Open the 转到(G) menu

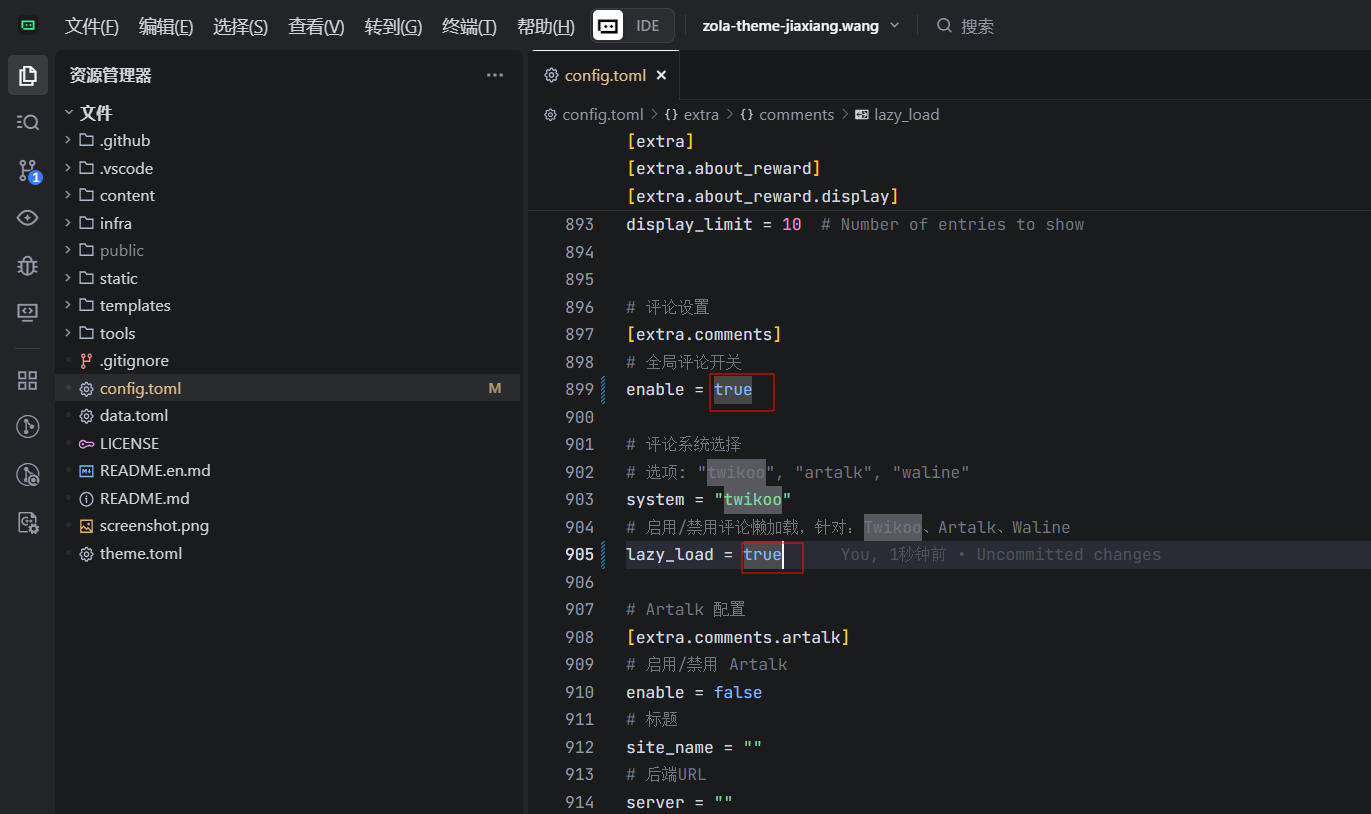(x=393, y=27)
